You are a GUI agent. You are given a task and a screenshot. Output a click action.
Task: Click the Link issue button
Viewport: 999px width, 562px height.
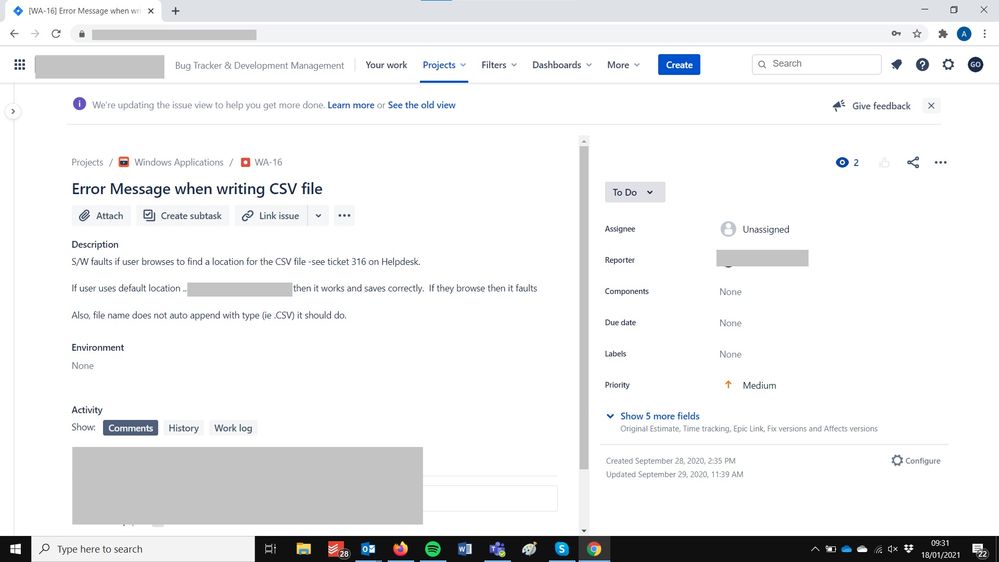tap(271, 215)
